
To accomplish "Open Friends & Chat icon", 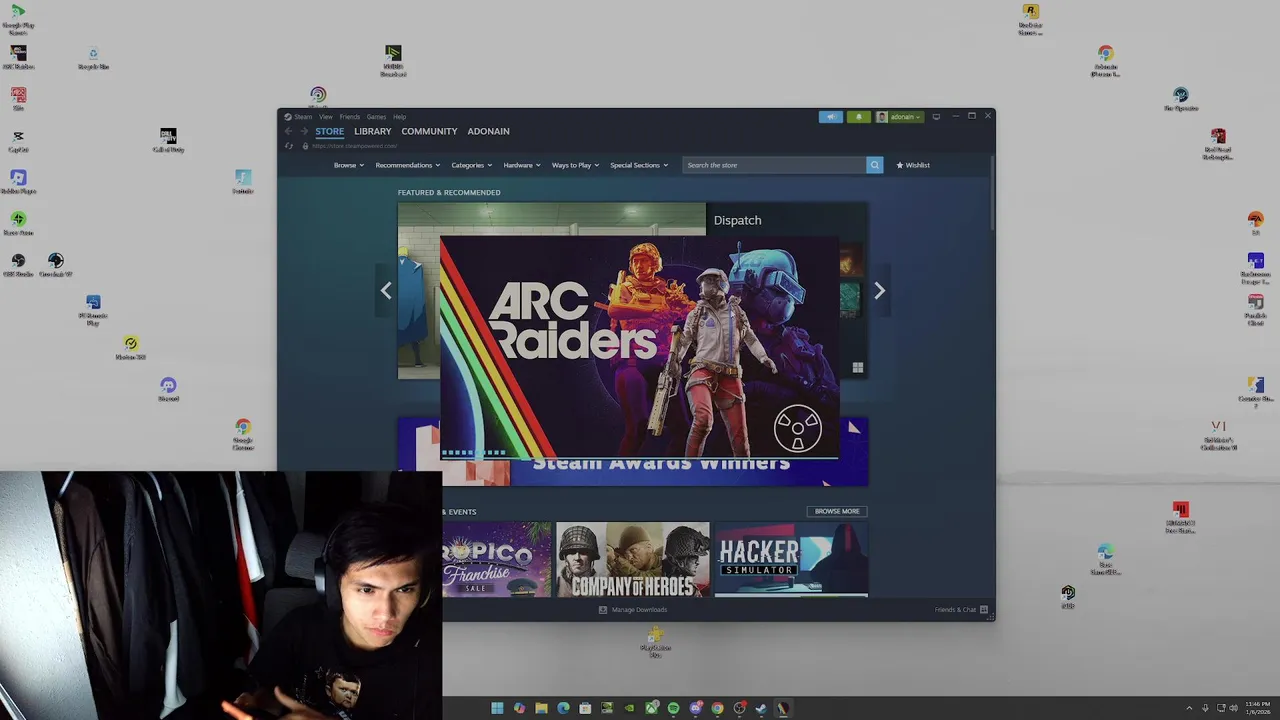I will [x=984, y=610].
